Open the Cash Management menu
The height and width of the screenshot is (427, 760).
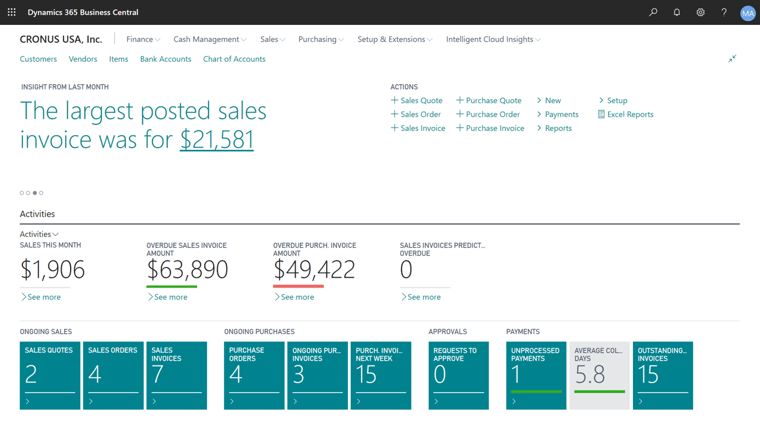(x=210, y=39)
